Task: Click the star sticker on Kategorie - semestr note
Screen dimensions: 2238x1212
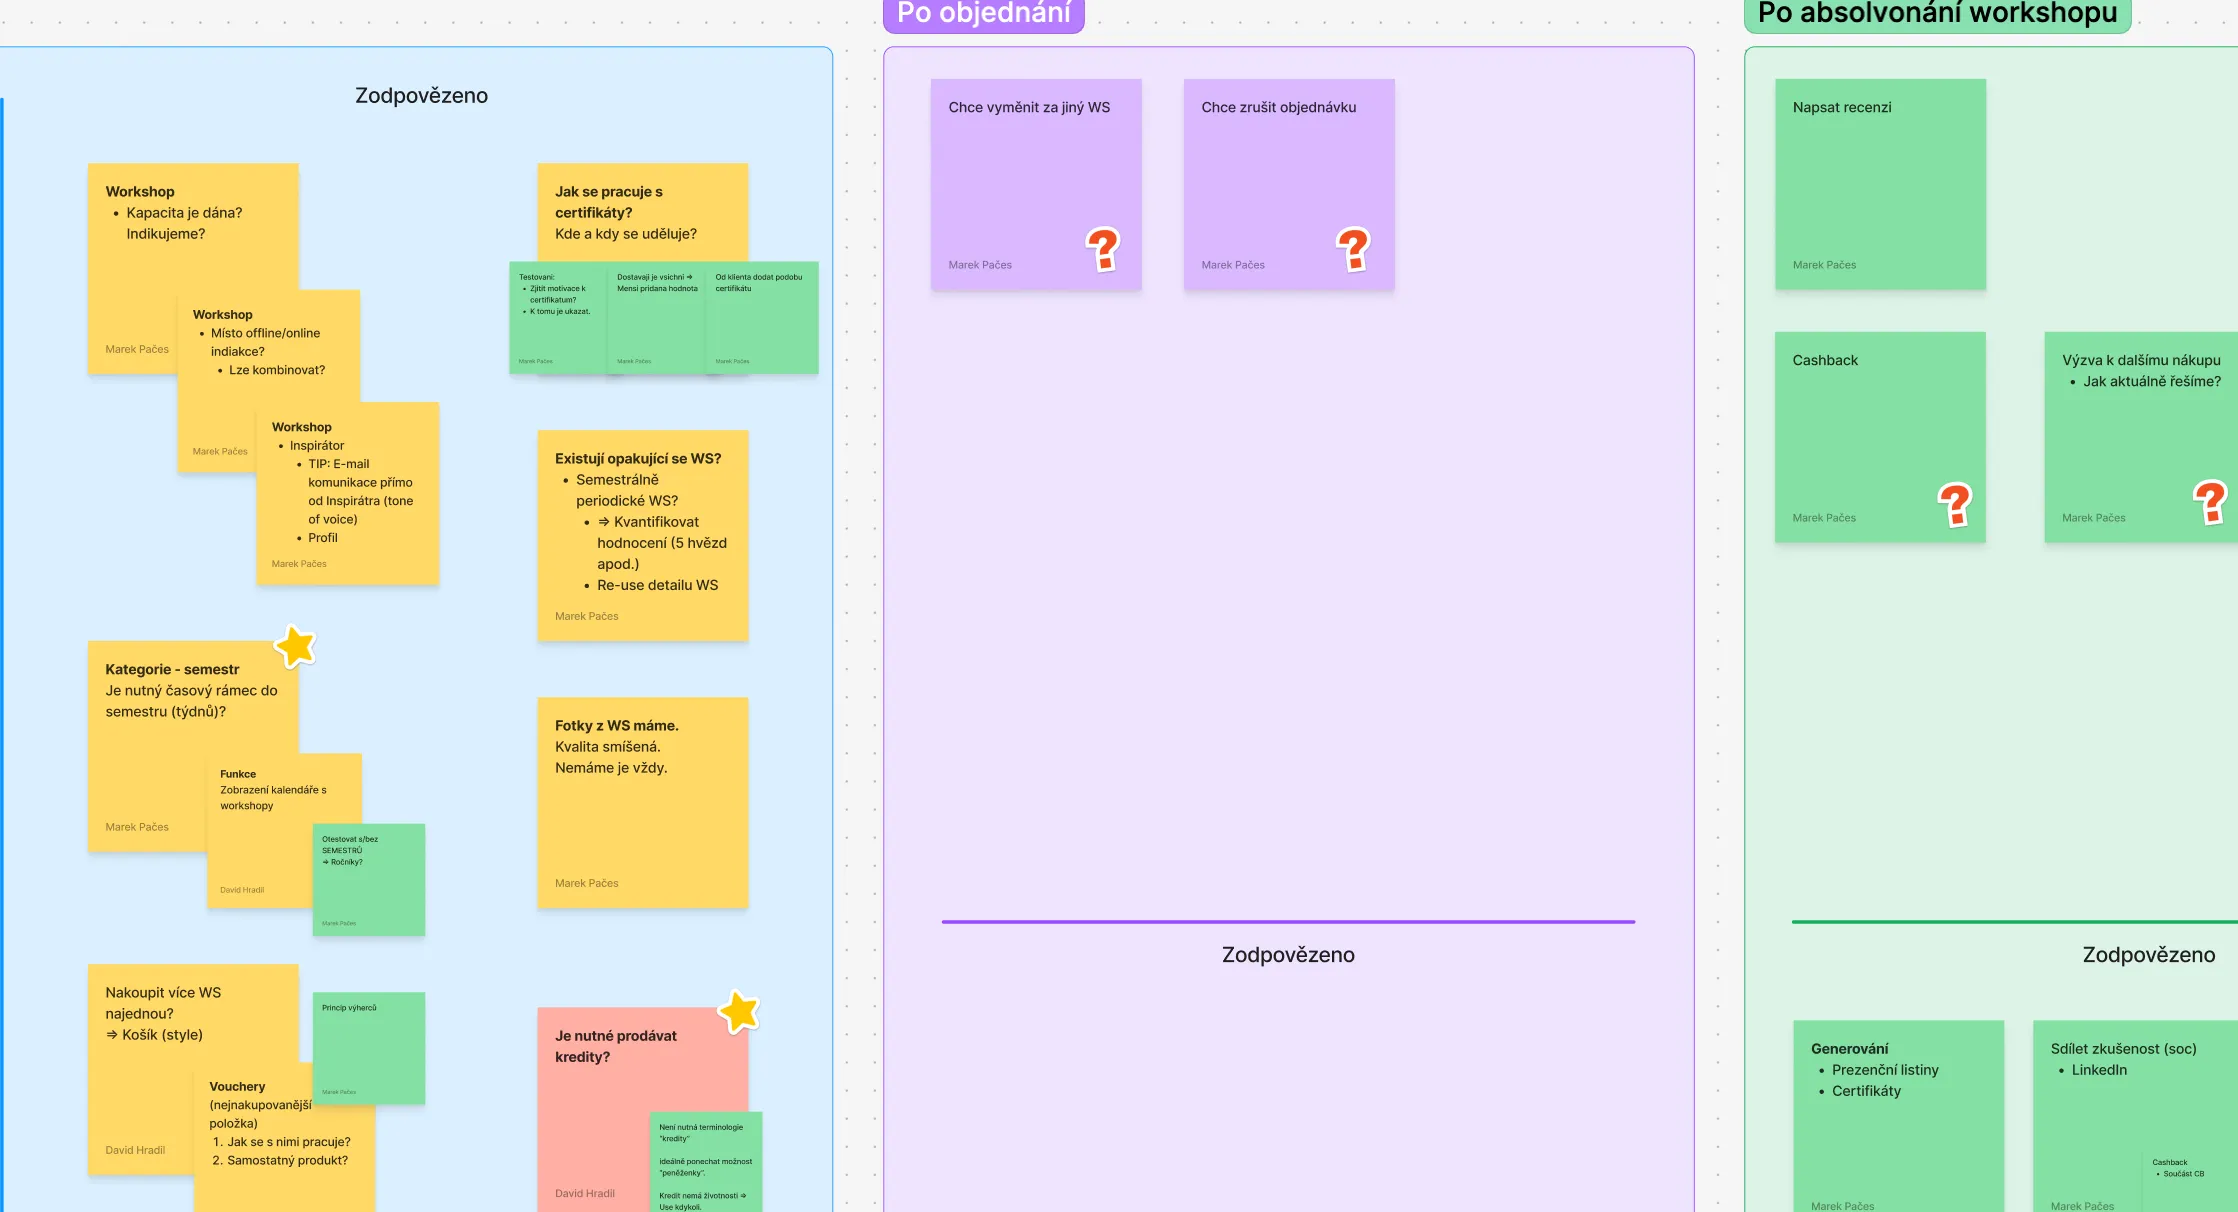Action: click(x=296, y=647)
